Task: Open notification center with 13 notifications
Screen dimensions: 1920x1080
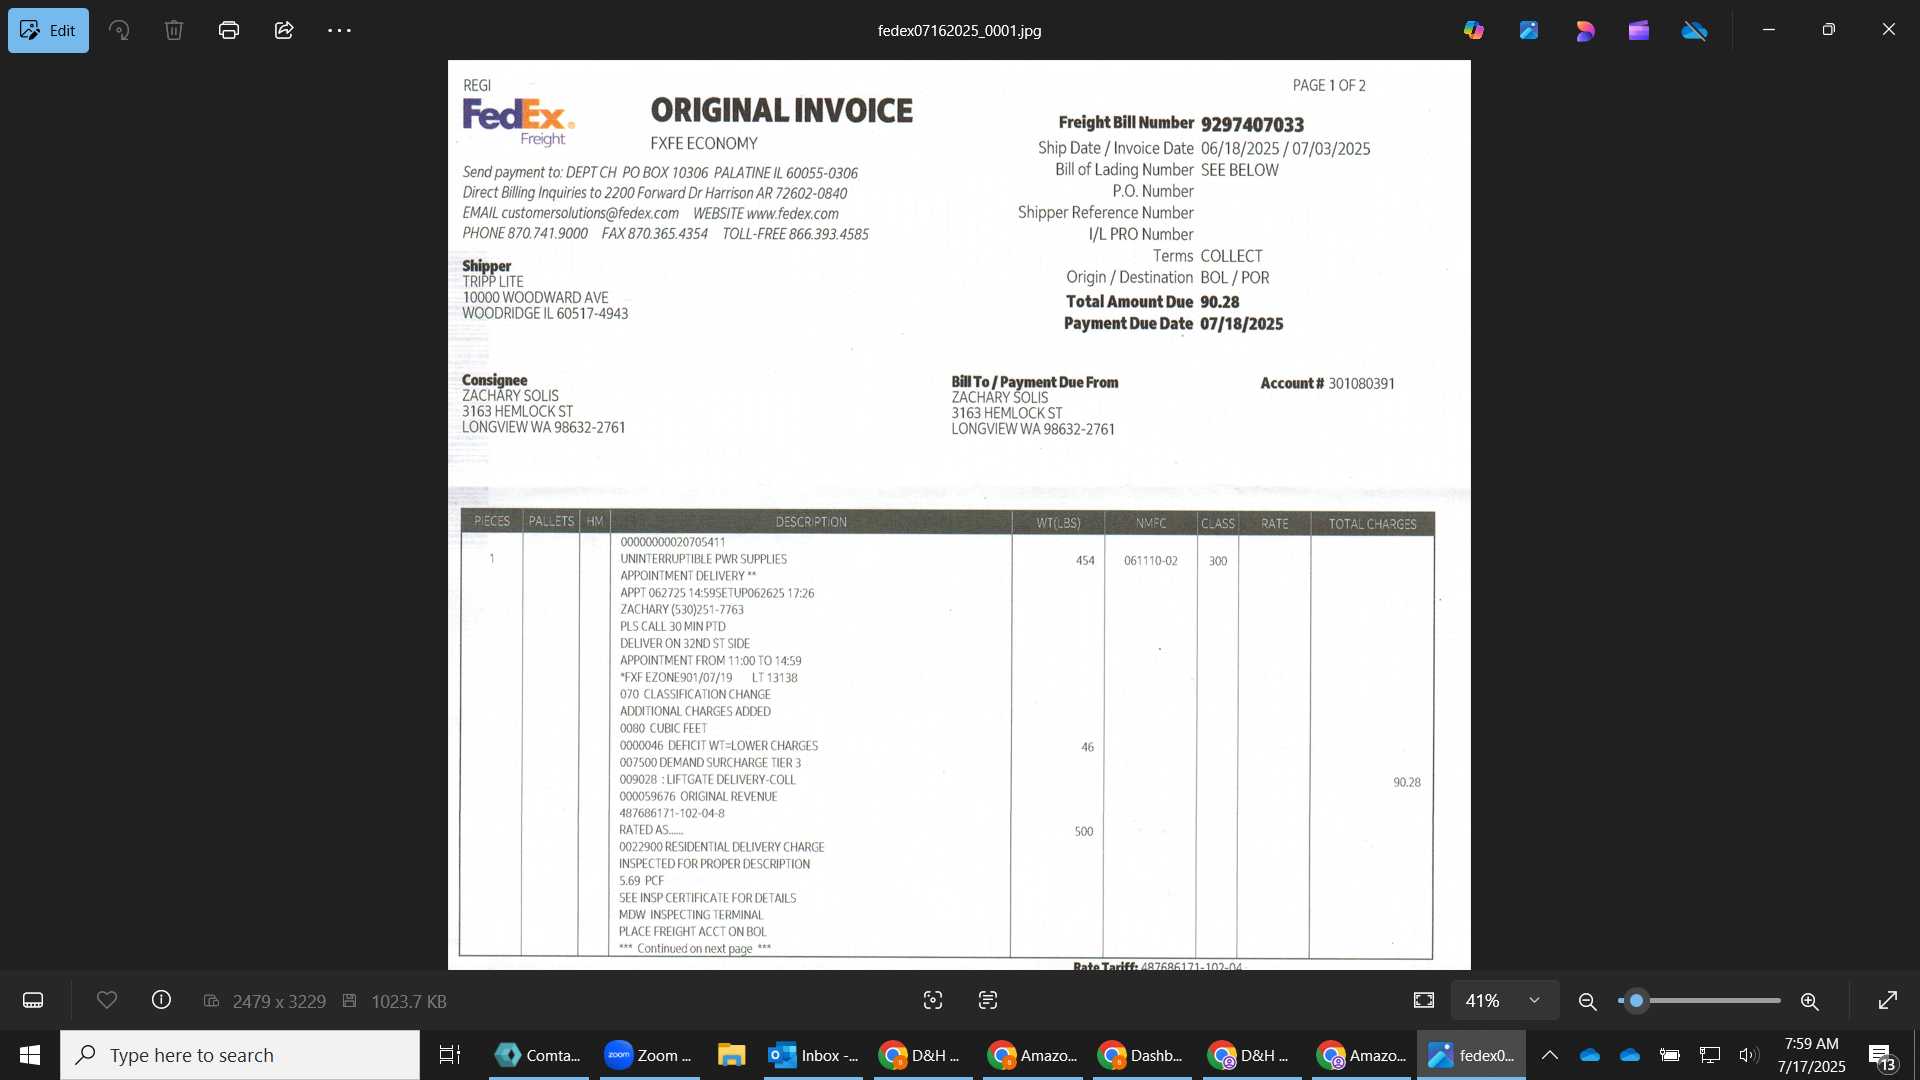Action: click(x=1882, y=1056)
